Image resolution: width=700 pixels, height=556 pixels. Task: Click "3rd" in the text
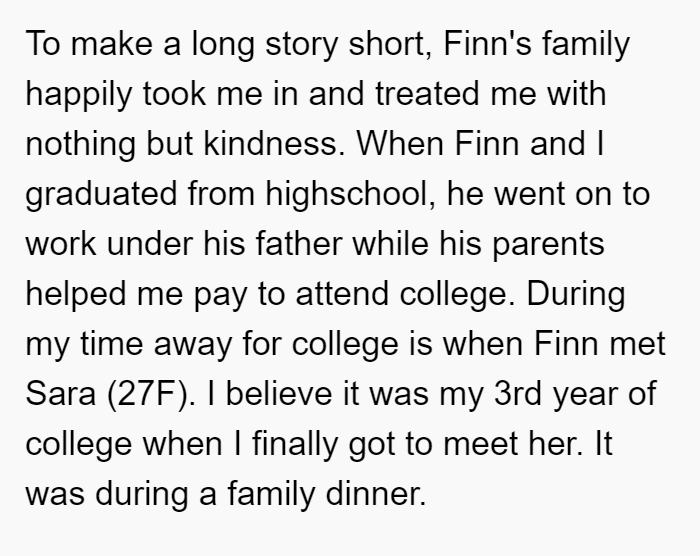[x=517, y=394]
